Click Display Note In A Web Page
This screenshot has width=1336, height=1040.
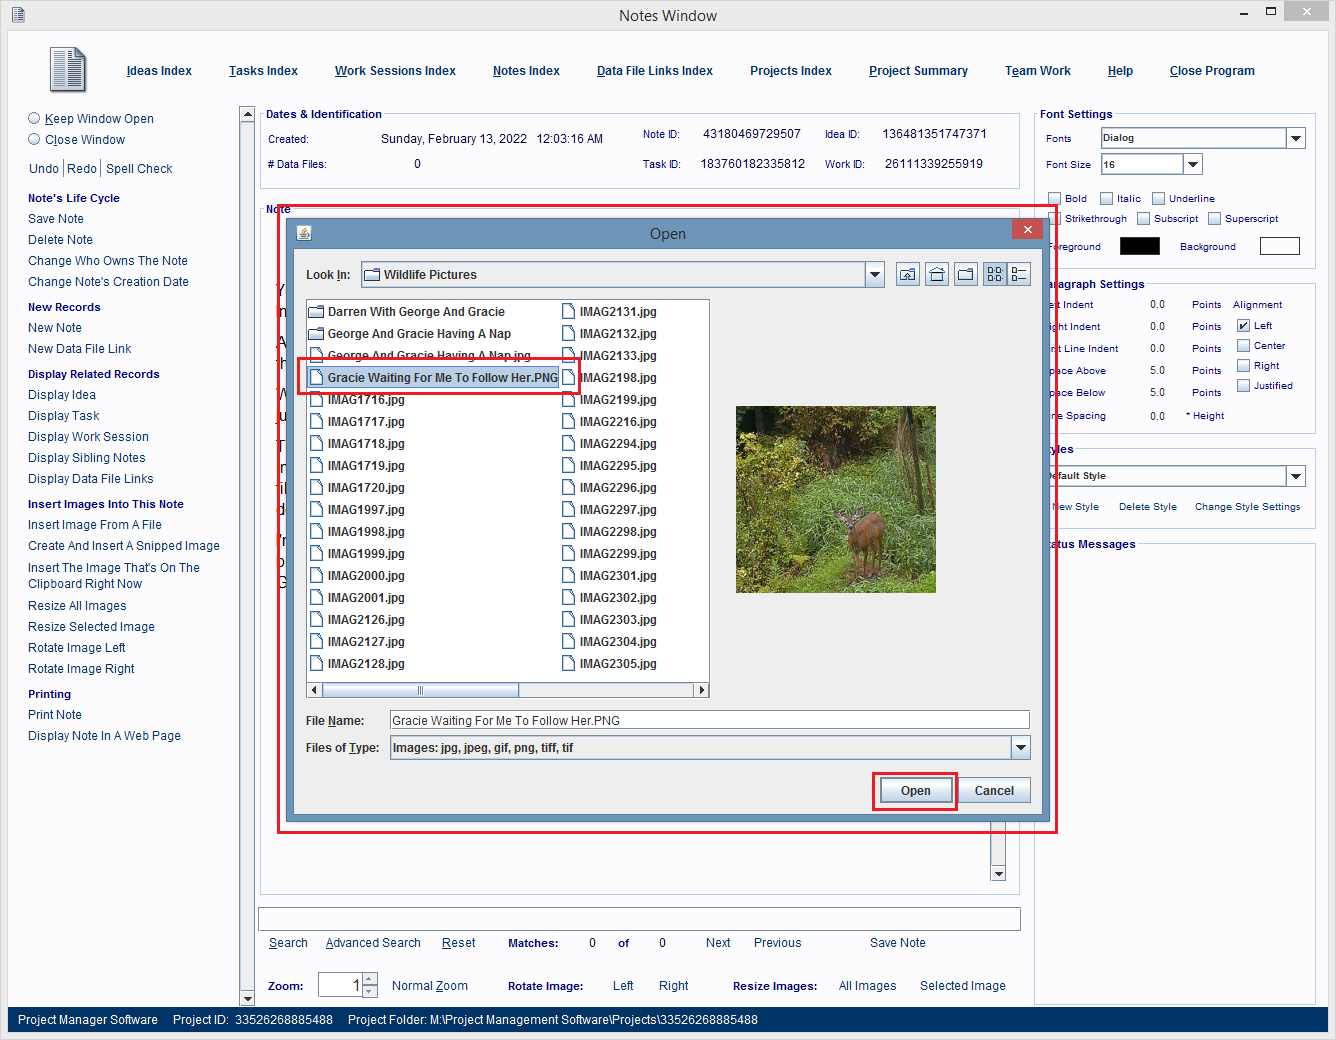[104, 736]
